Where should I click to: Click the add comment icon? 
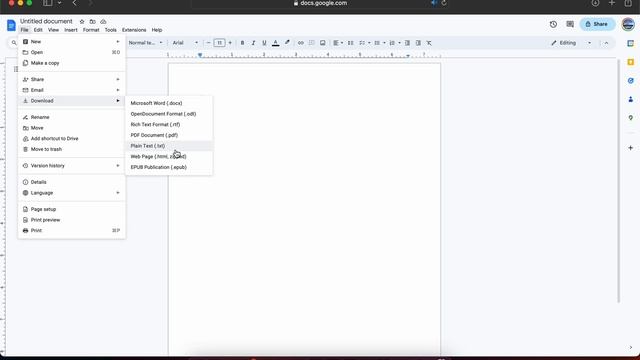pyautogui.click(x=311, y=43)
